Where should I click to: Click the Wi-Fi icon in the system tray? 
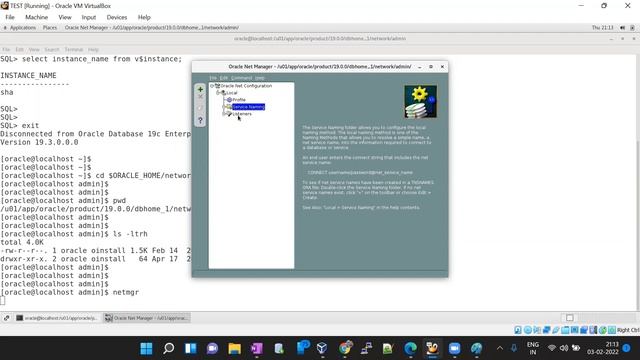pyautogui.click(x=552, y=348)
